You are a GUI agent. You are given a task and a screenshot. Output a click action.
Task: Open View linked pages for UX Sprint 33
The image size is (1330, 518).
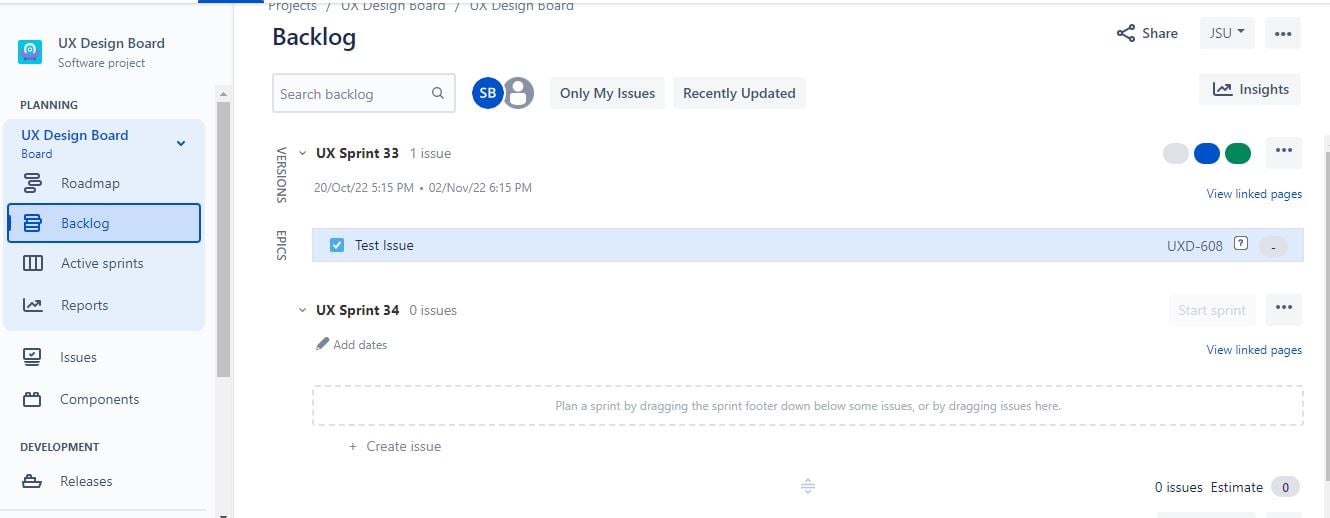1254,193
